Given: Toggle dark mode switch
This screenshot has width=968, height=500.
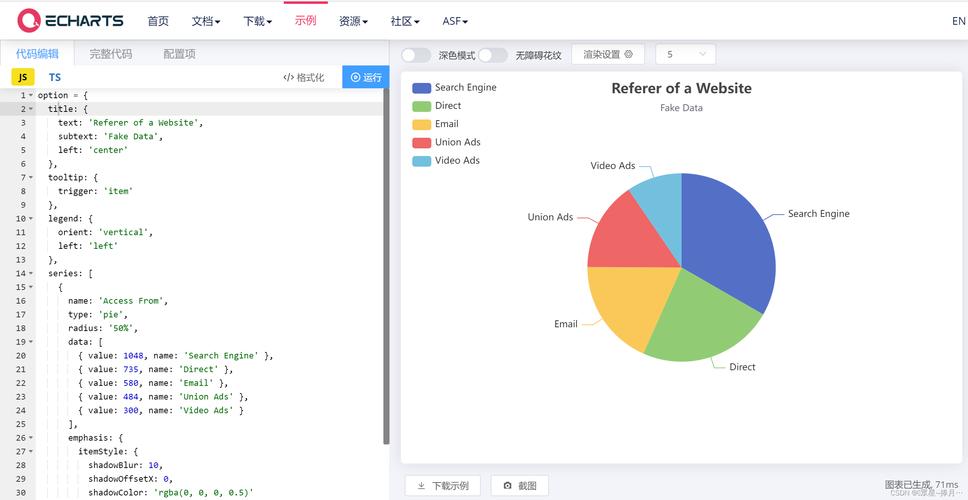Looking at the screenshot, I should pos(416,55).
